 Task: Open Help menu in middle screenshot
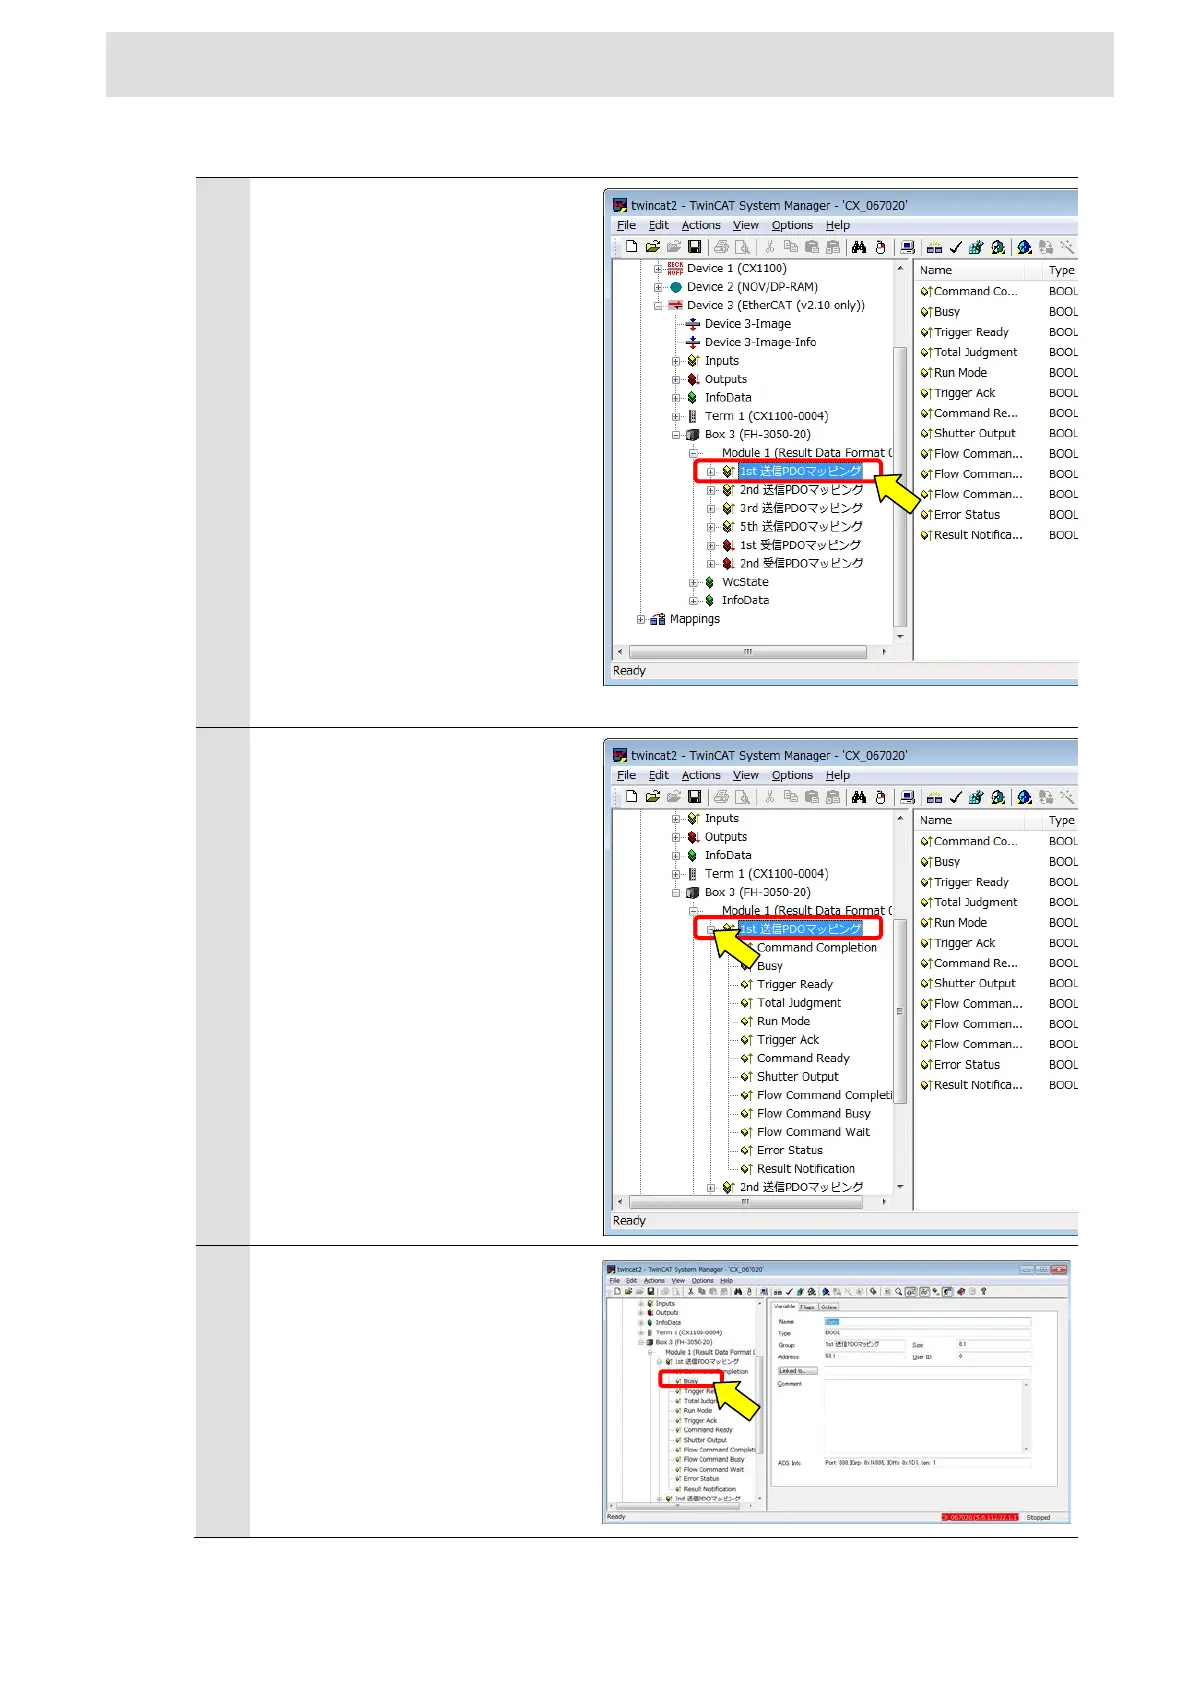click(838, 776)
